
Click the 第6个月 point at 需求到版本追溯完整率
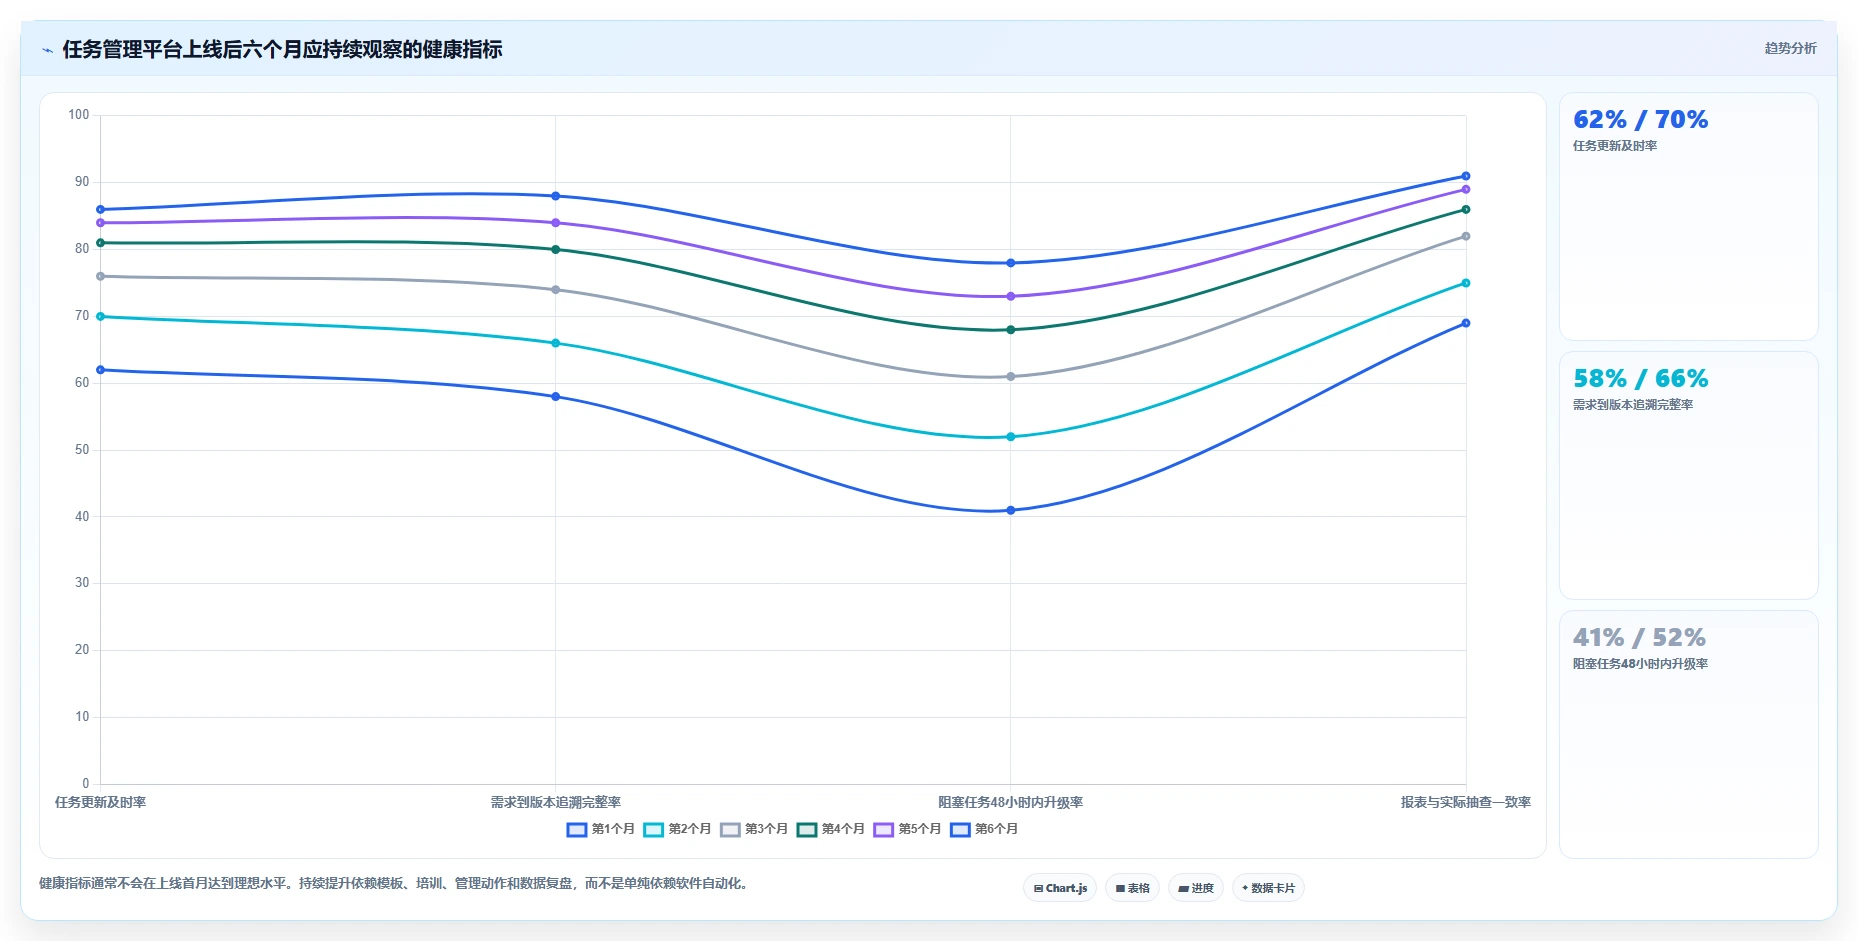click(556, 196)
